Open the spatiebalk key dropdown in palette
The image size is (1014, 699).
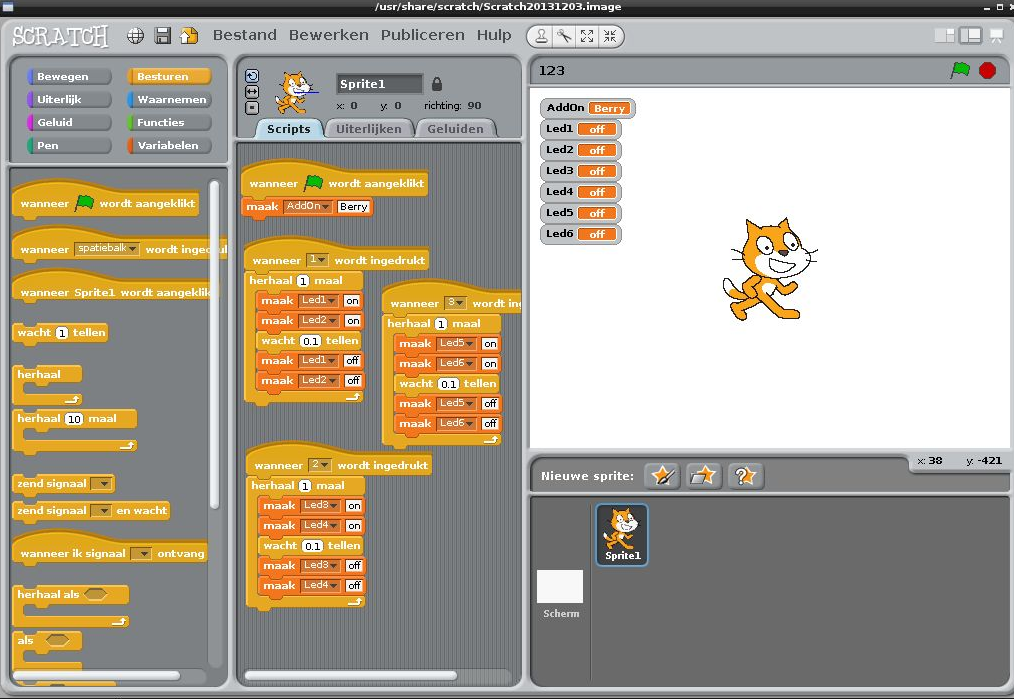coord(107,248)
